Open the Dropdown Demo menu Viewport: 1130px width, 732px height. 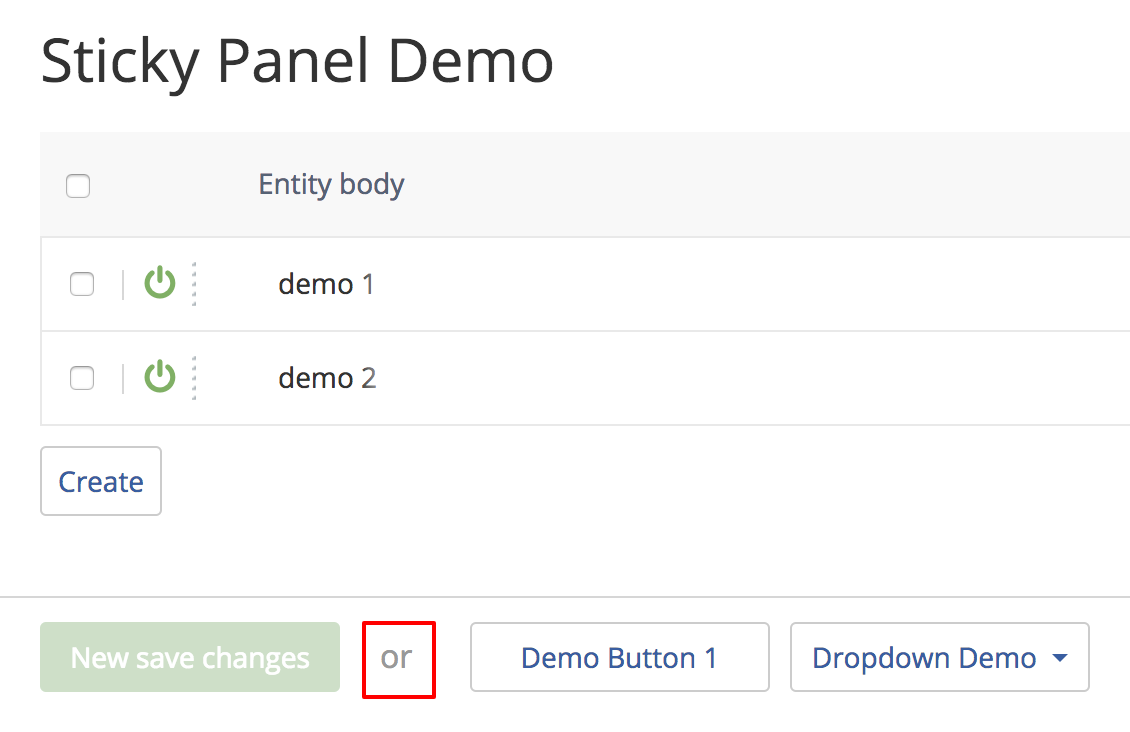(x=925, y=658)
